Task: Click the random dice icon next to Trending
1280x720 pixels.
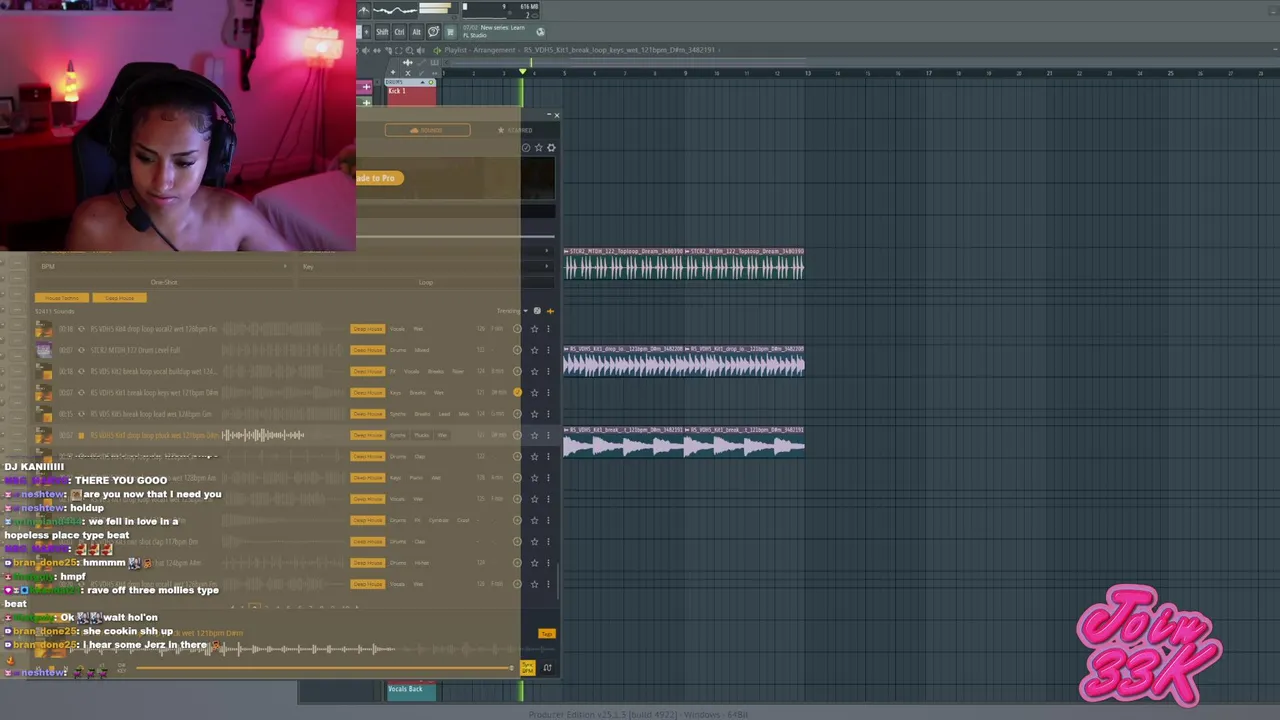Action: pos(537,311)
